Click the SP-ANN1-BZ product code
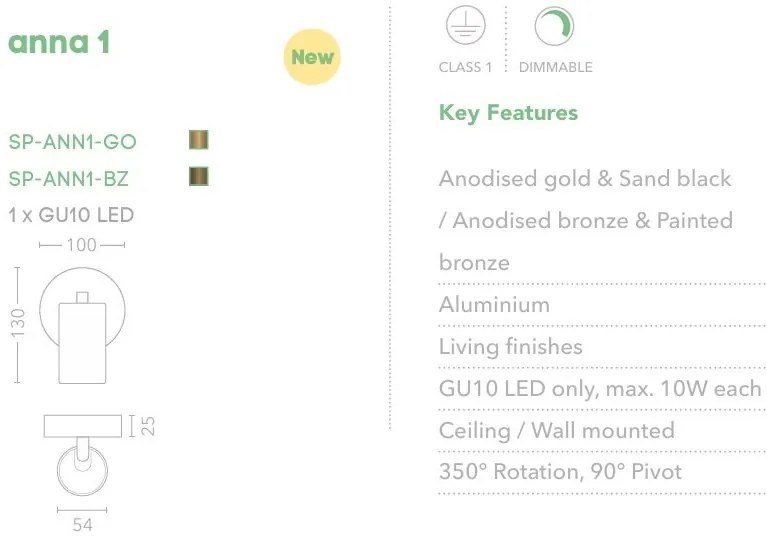 point(69,179)
